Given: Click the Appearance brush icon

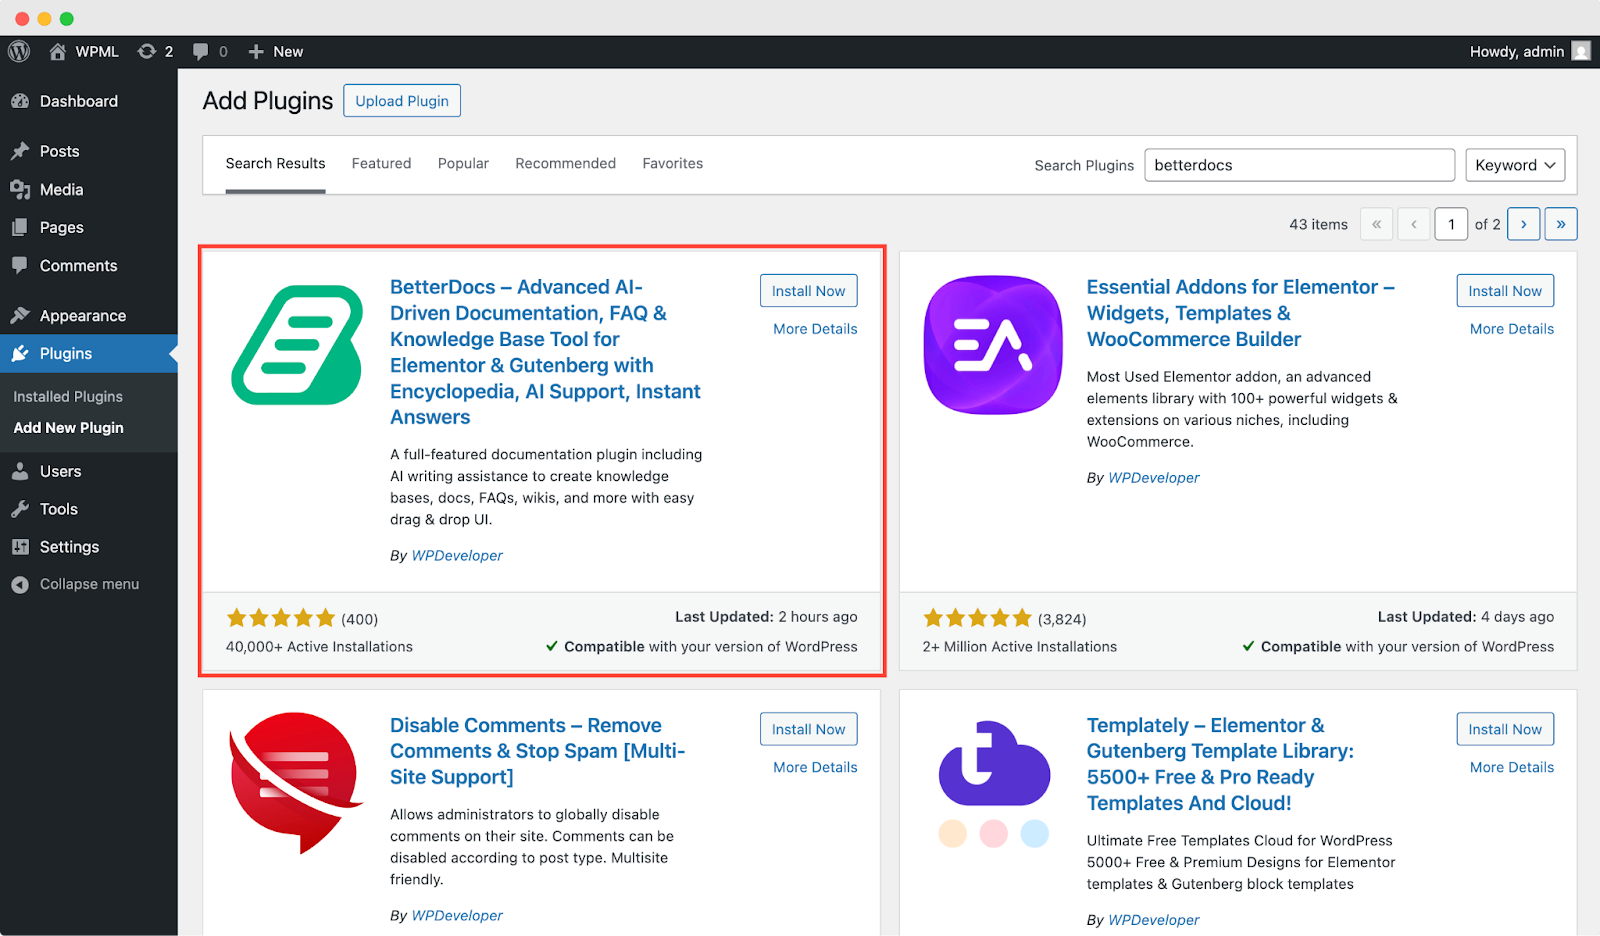Looking at the screenshot, I should (x=20, y=315).
